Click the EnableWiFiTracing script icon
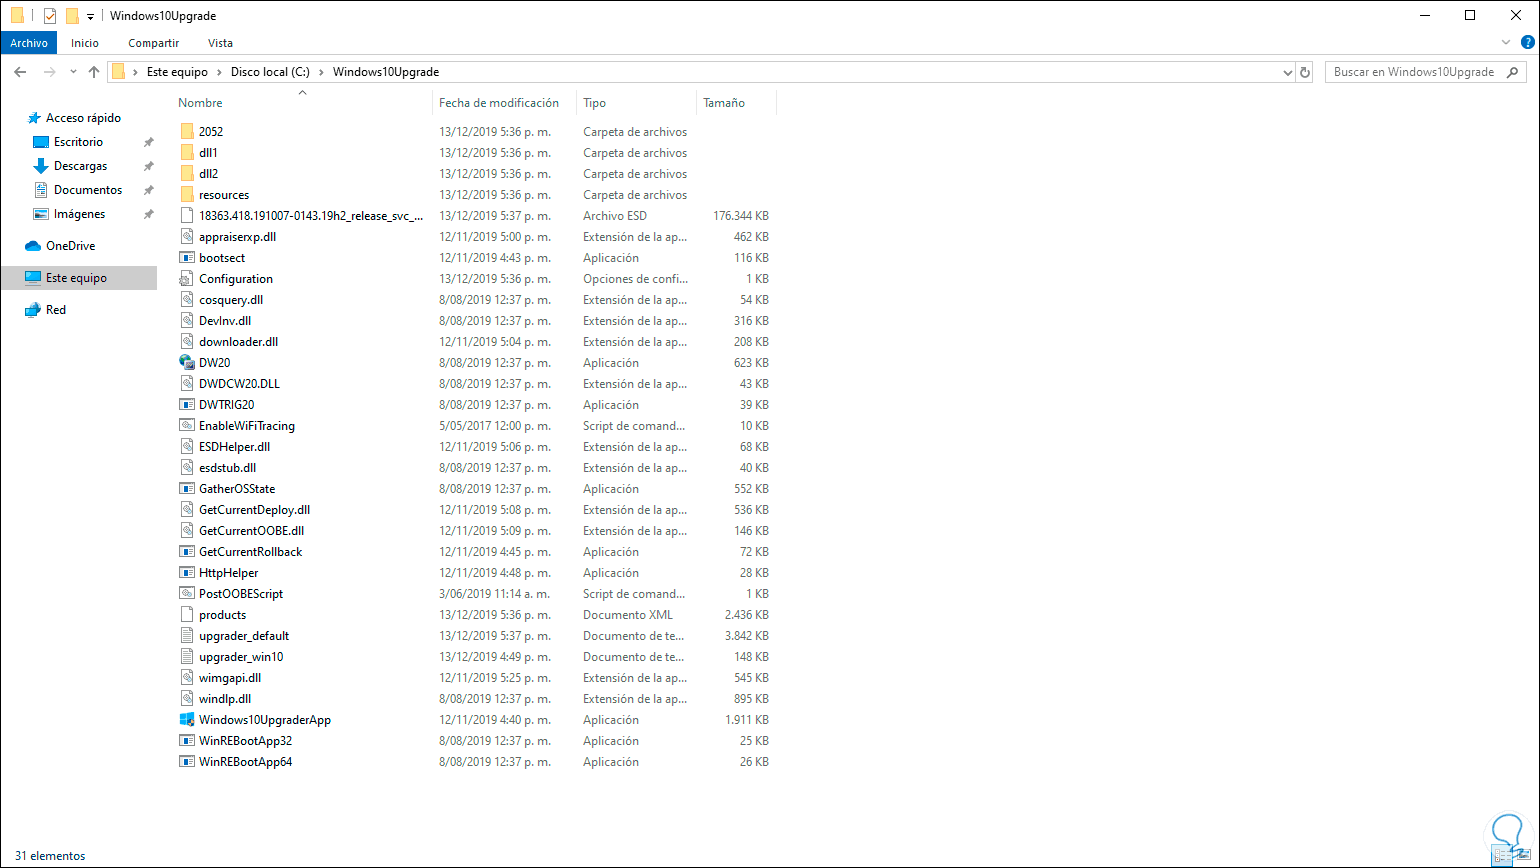This screenshot has width=1540, height=868. click(187, 426)
